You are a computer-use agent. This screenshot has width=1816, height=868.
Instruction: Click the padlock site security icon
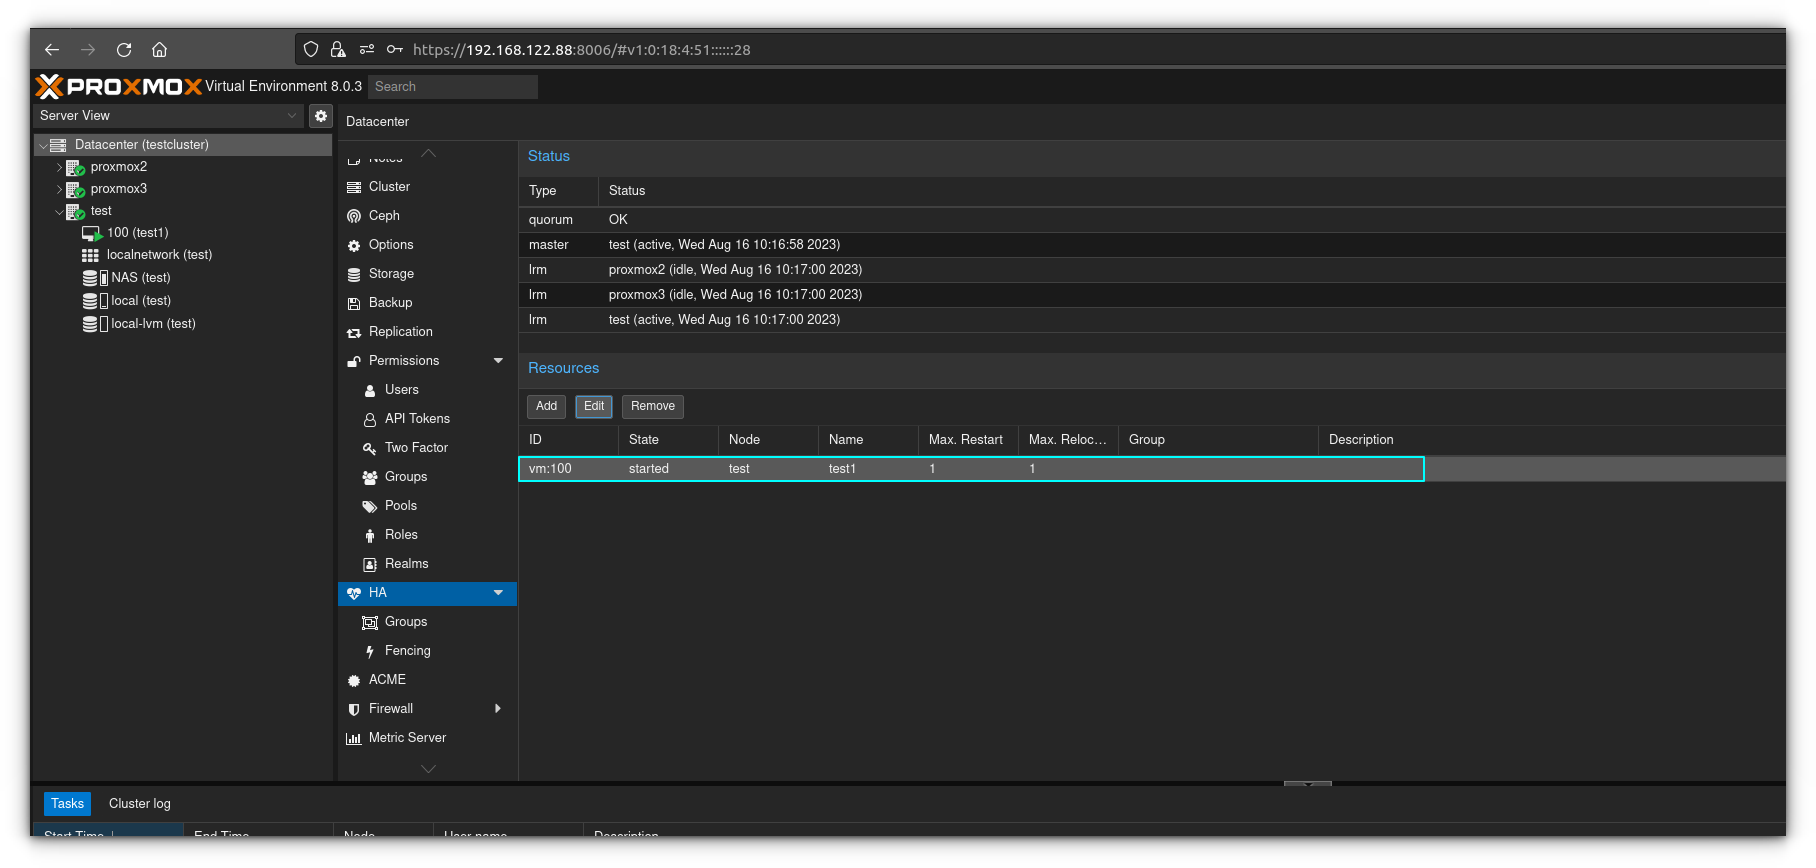338,49
